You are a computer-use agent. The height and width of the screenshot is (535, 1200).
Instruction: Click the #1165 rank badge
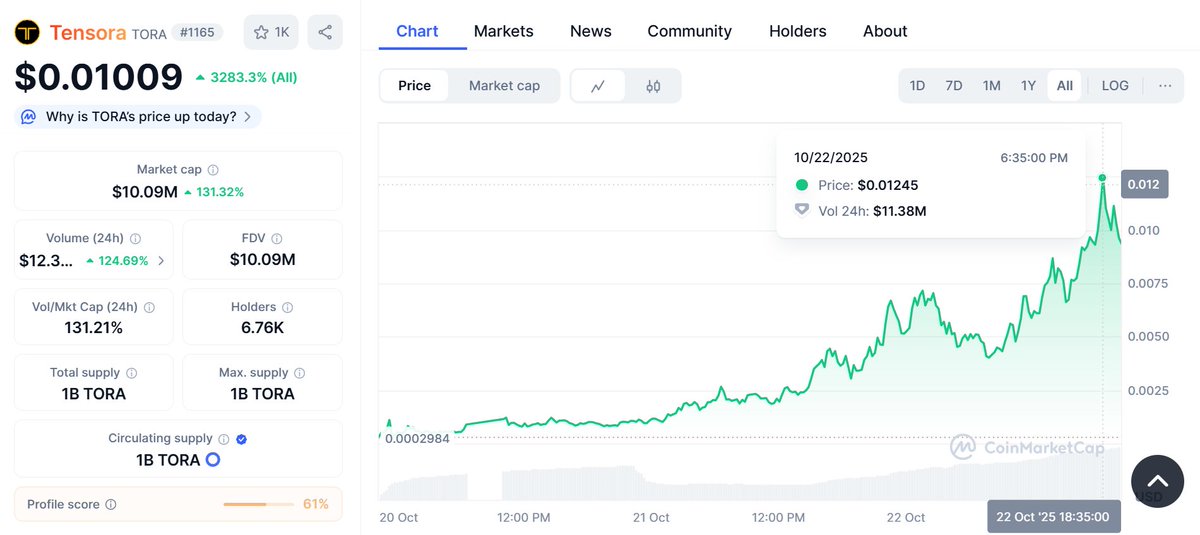[x=195, y=33]
